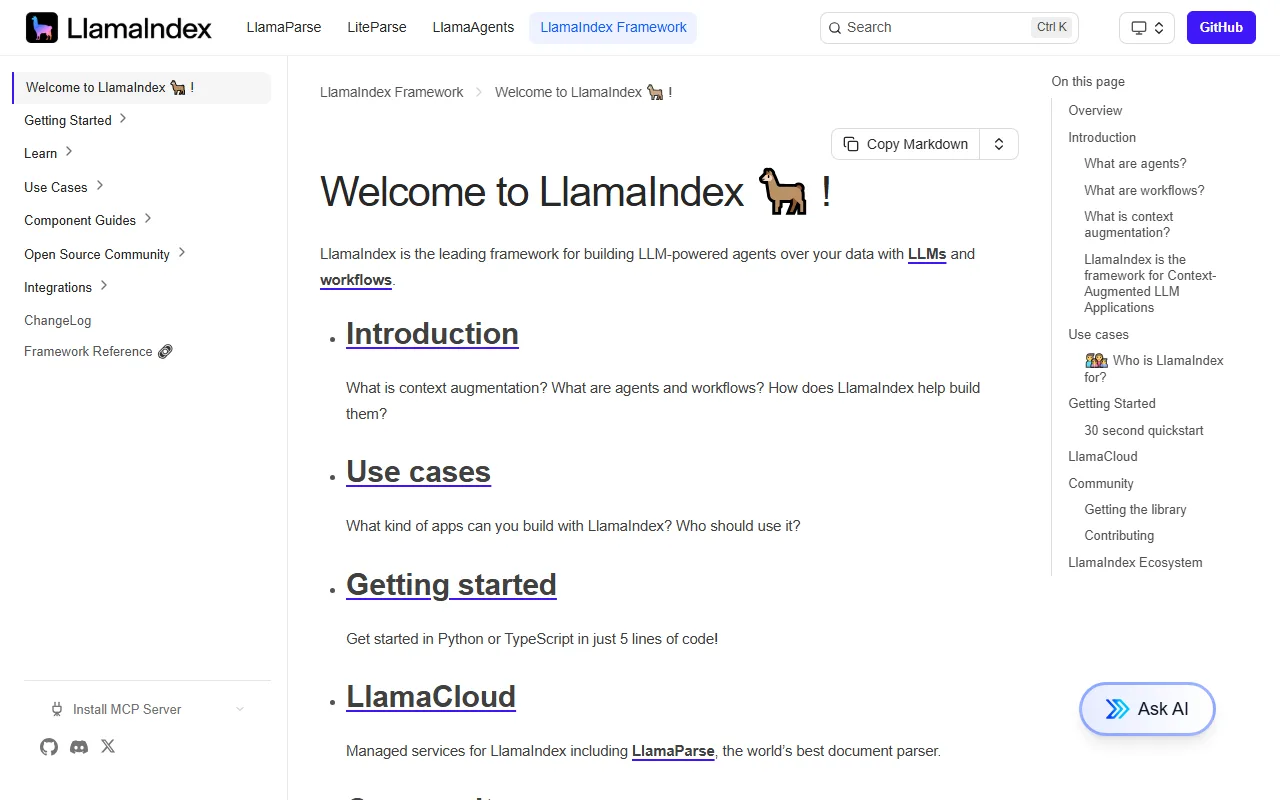The height and width of the screenshot is (800, 1280).
Task: Select the LlamaIndex Framework tab
Action: point(613,28)
